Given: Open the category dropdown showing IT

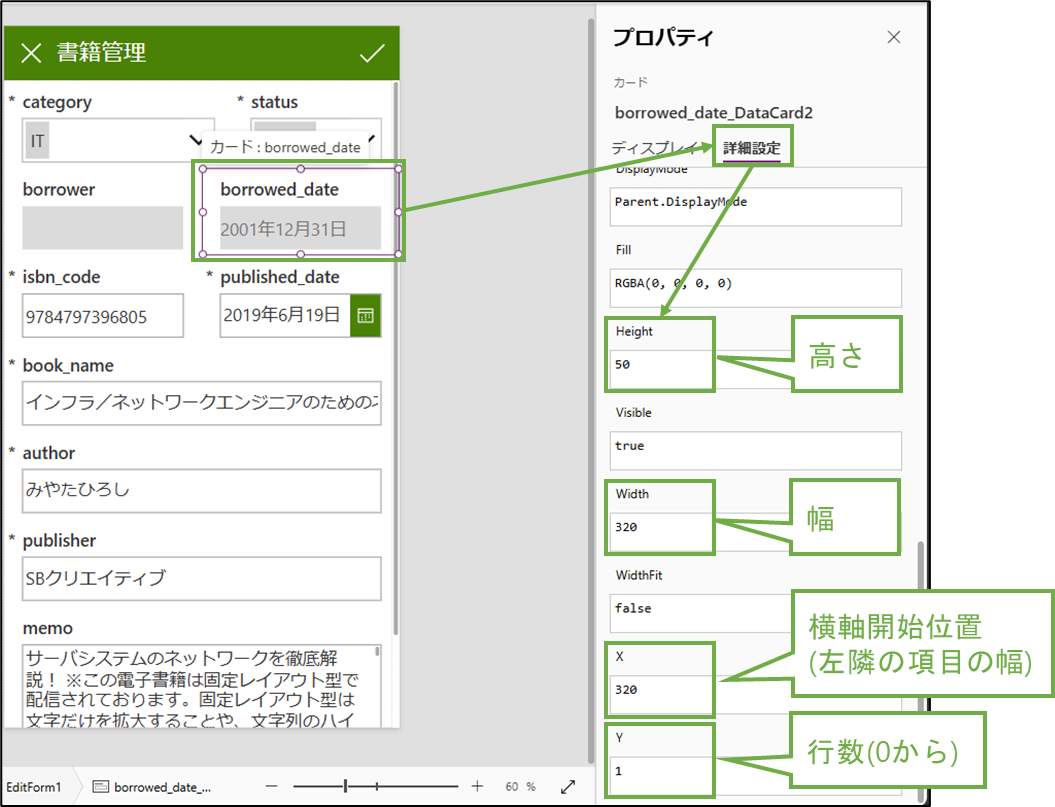Looking at the screenshot, I should click(118, 141).
